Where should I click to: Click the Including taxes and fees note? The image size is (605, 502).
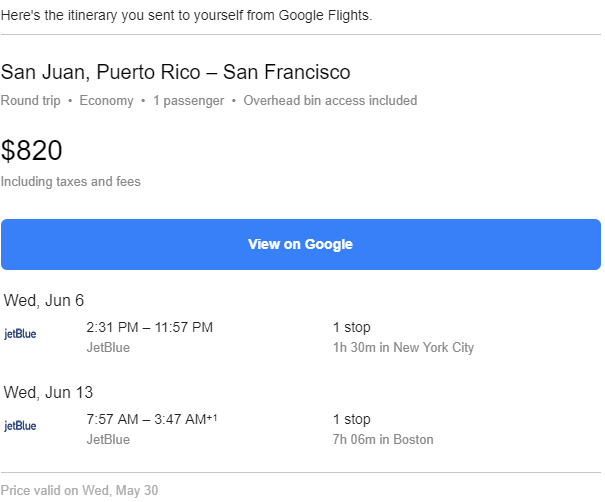pyautogui.click(x=71, y=182)
